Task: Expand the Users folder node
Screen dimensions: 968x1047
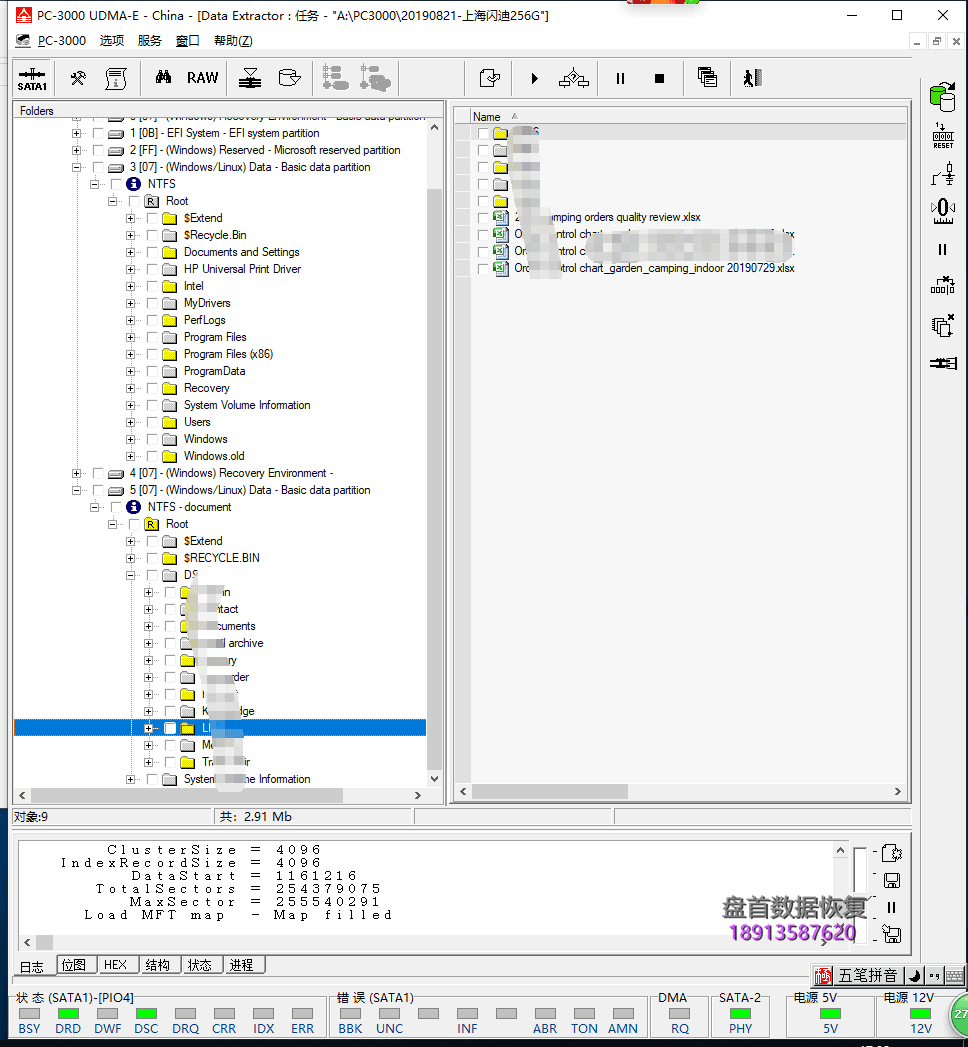Action: [131, 423]
